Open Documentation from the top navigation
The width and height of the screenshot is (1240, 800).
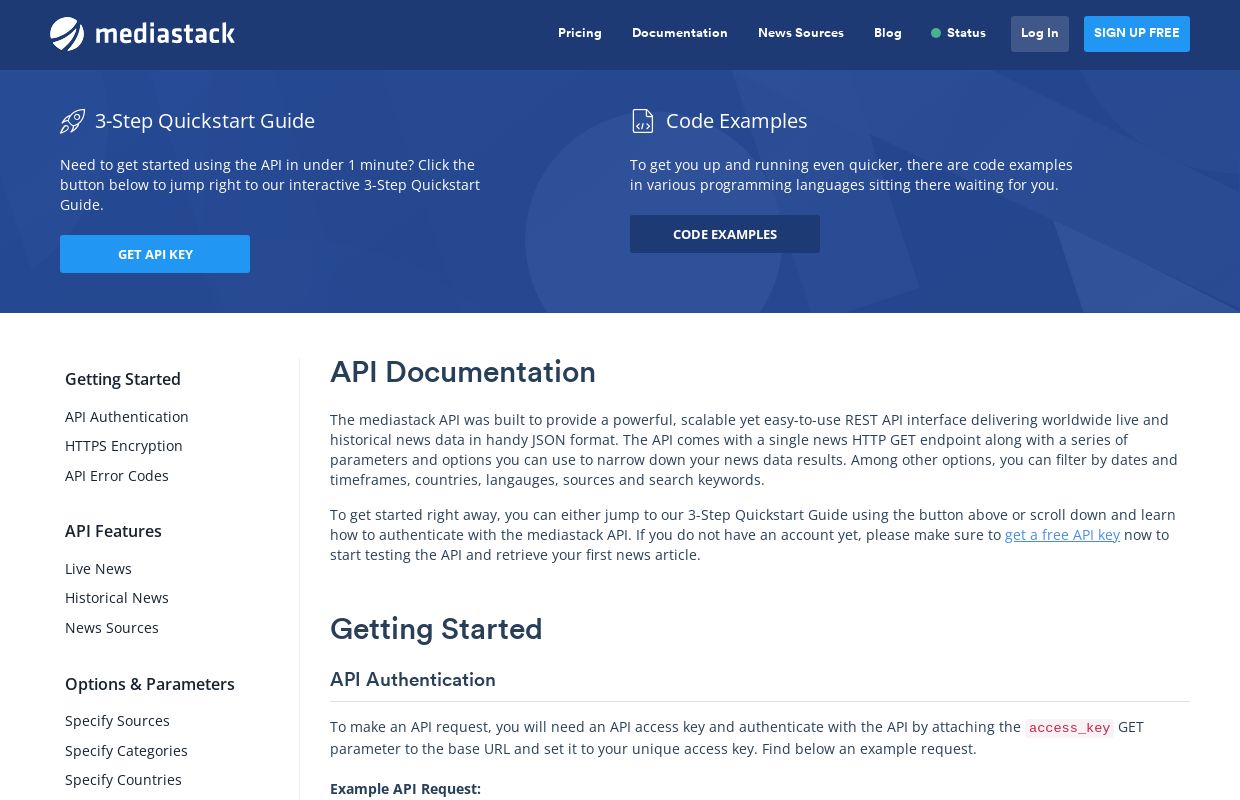pyautogui.click(x=680, y=33)
